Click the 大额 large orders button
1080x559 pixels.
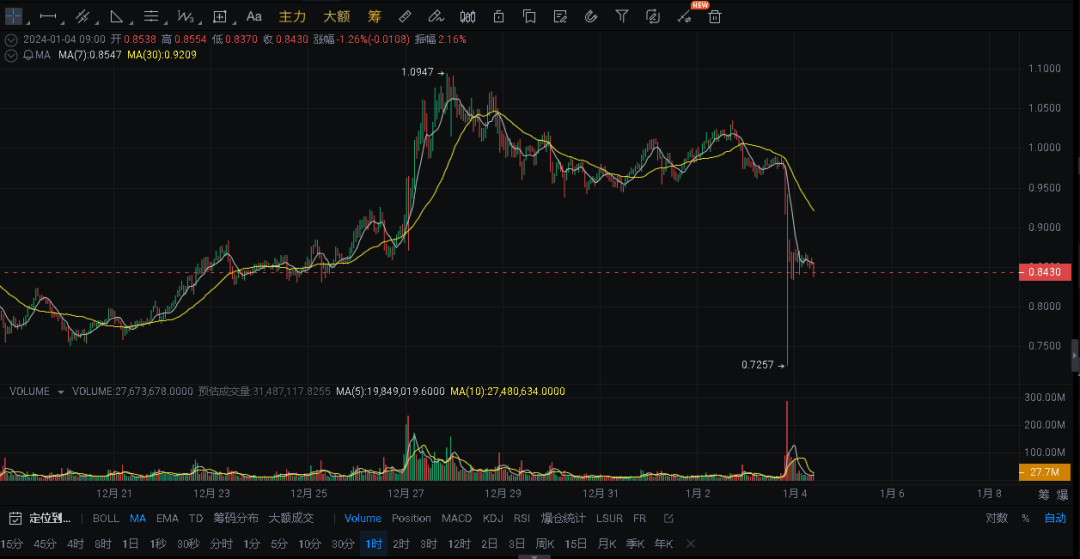[x=337, y=15]
